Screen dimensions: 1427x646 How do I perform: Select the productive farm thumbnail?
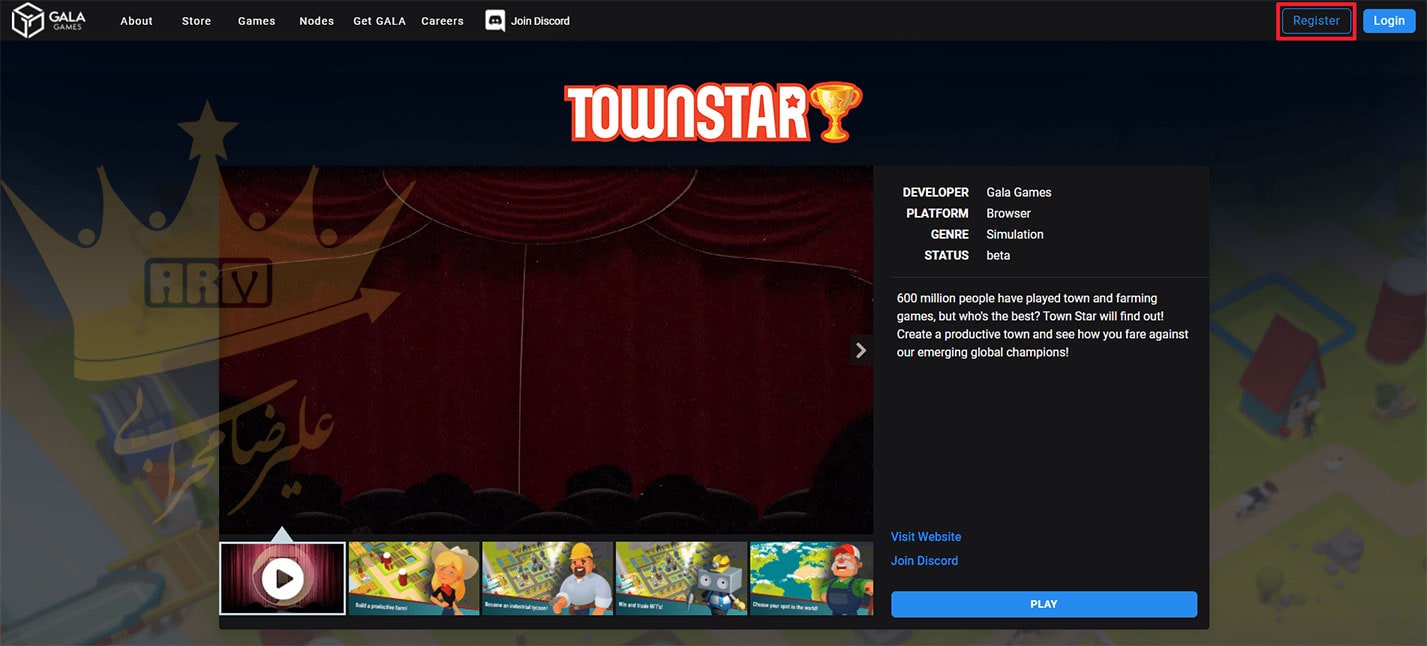pyautogui.click(x=414, y=578)
